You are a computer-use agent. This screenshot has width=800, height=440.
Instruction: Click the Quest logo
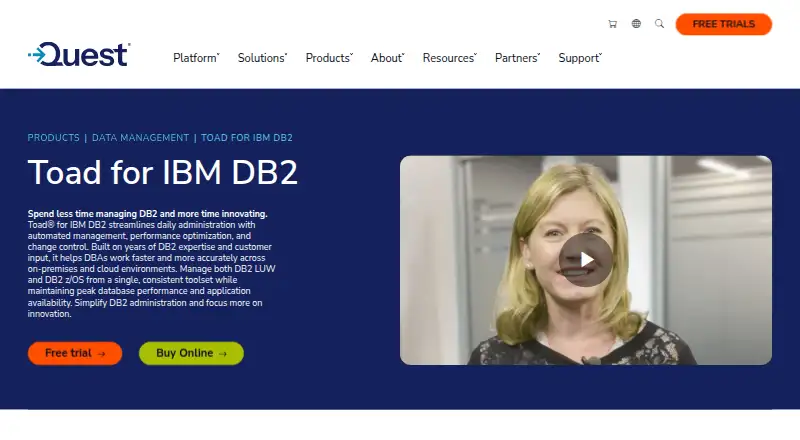[x=79, y=55]
